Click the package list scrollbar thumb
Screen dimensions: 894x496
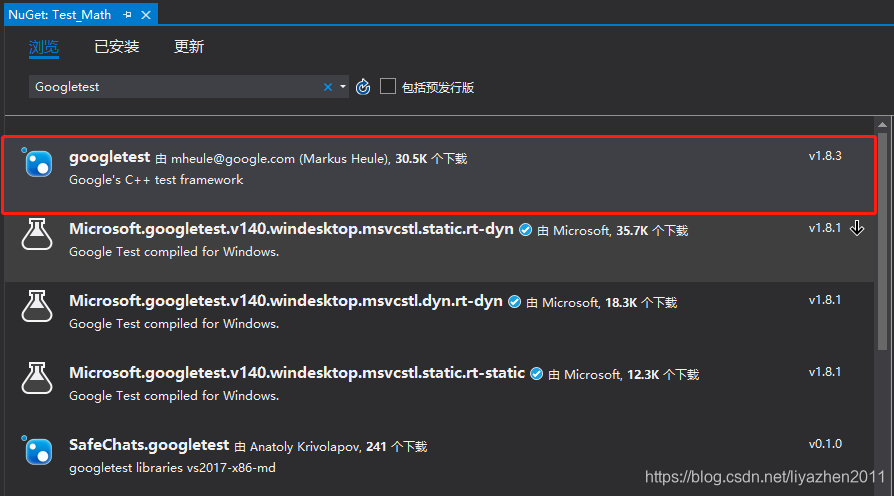click(883, 241)
